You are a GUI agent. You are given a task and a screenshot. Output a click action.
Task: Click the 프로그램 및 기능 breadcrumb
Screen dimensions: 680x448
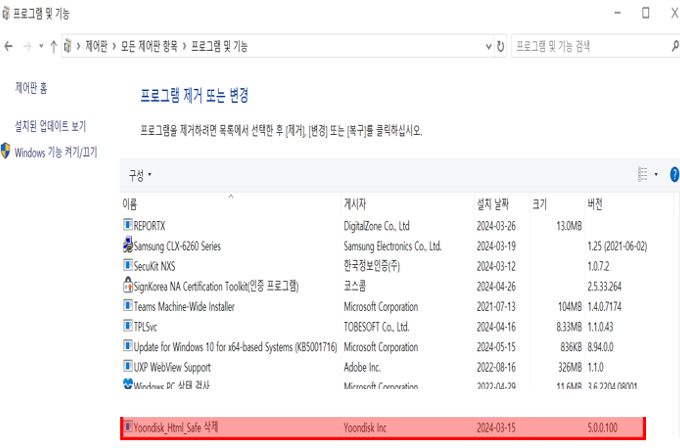[219, 46]
